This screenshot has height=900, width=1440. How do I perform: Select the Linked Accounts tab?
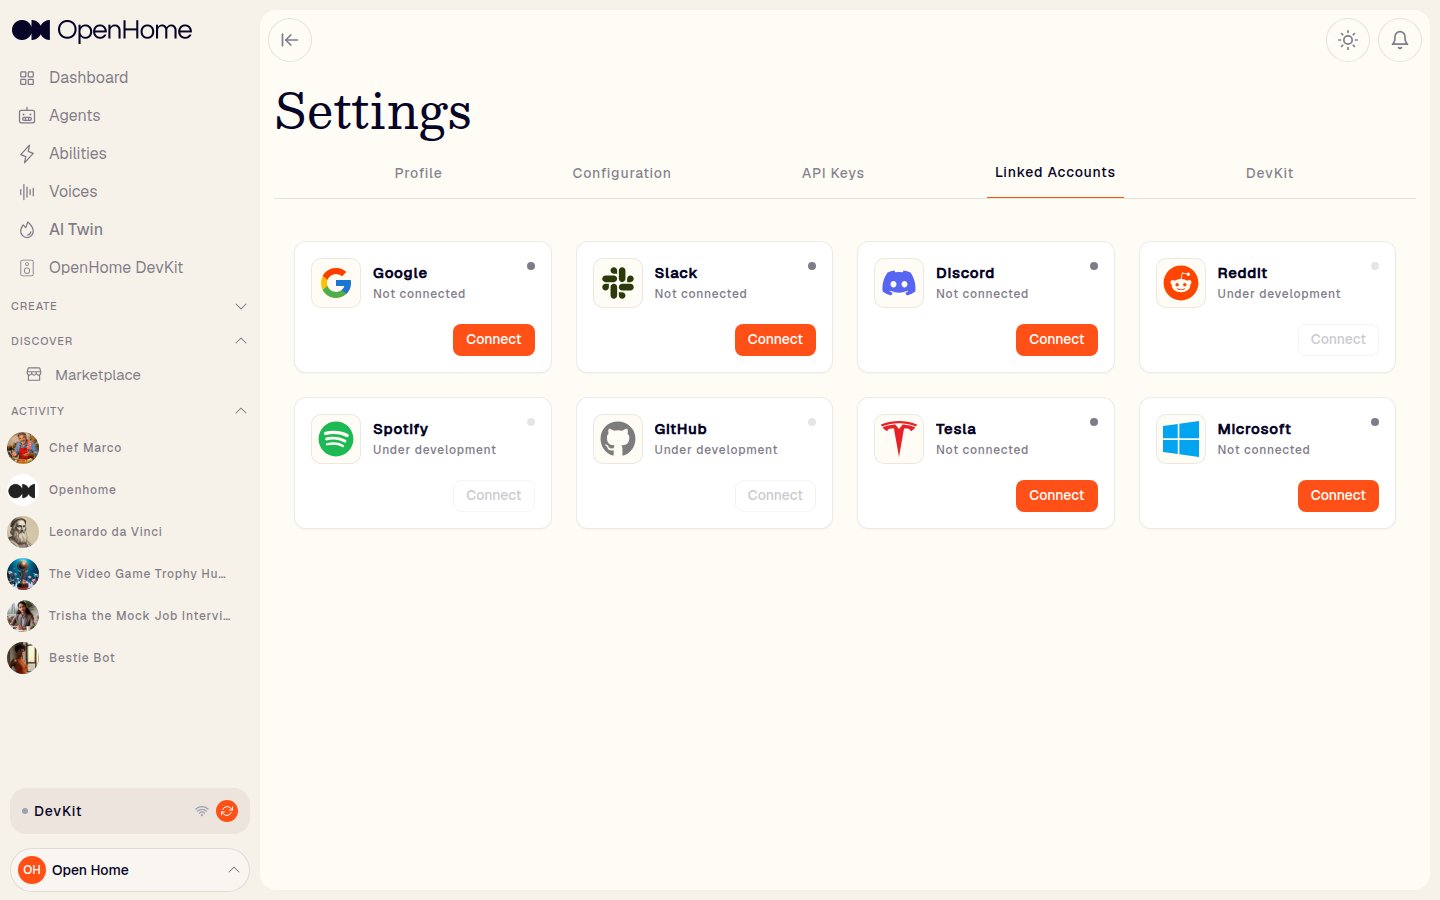(x=1055, y=172)
